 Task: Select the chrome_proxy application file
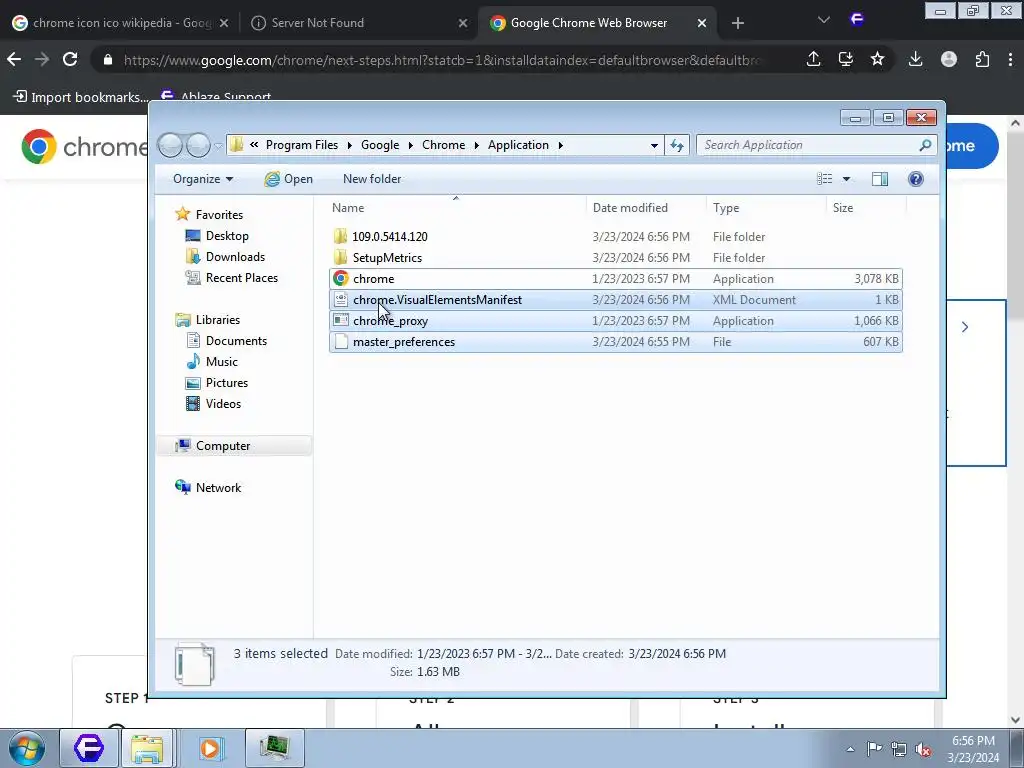click(616, 321)
